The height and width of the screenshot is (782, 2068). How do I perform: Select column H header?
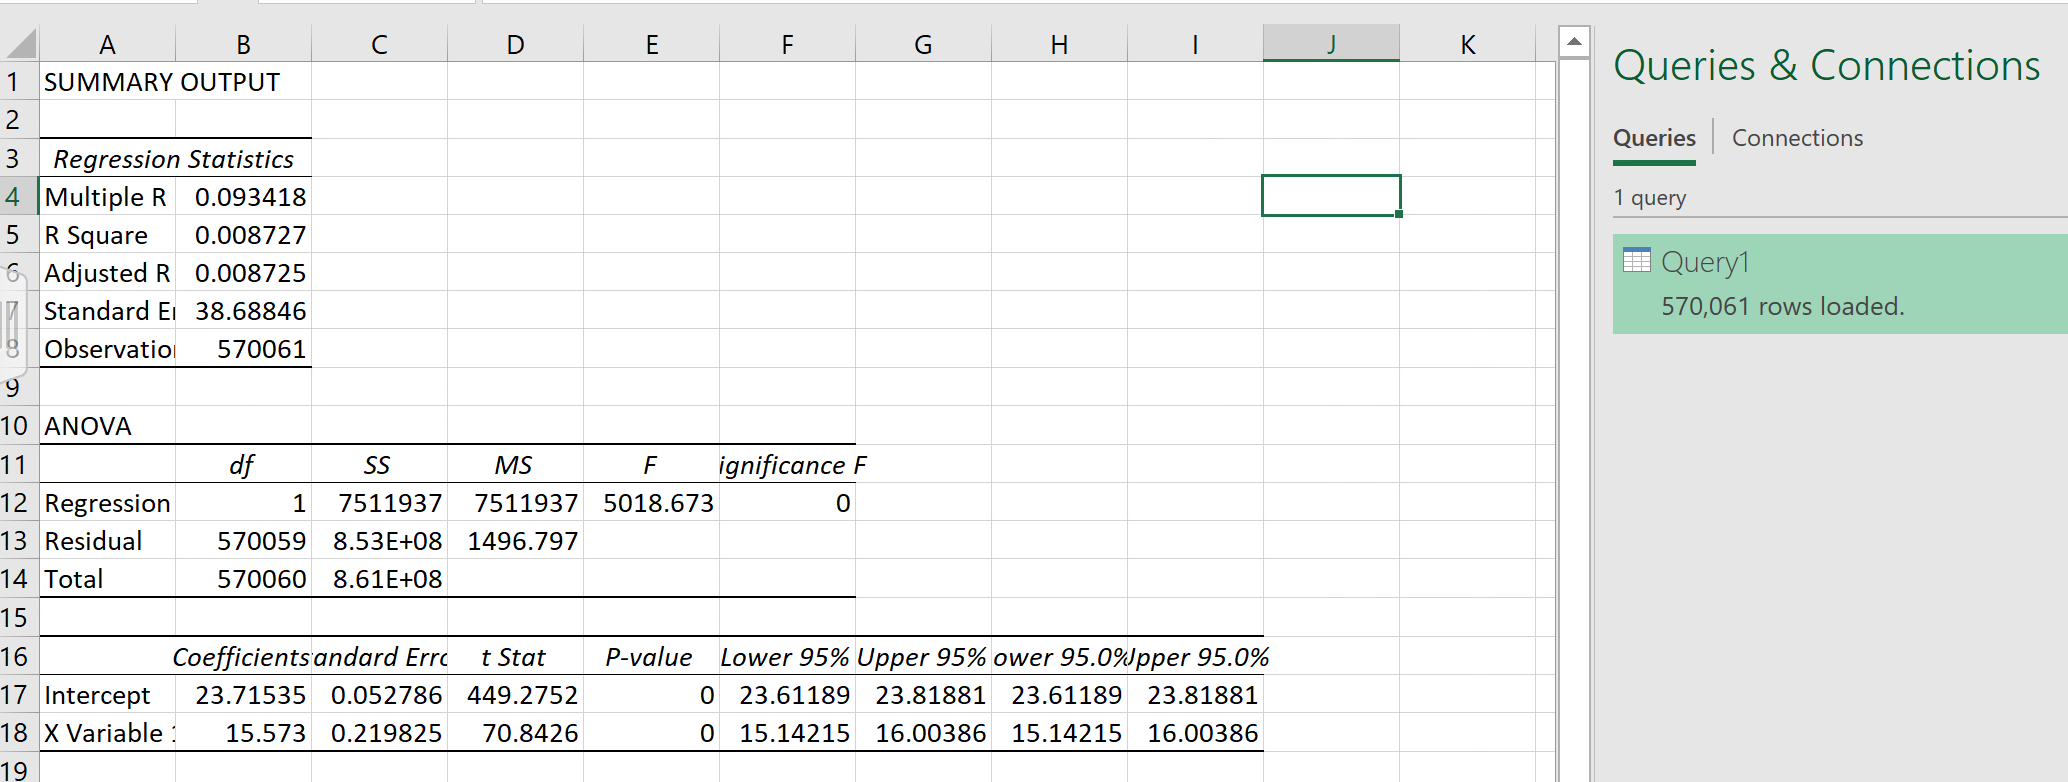(x=1060, y=44)
